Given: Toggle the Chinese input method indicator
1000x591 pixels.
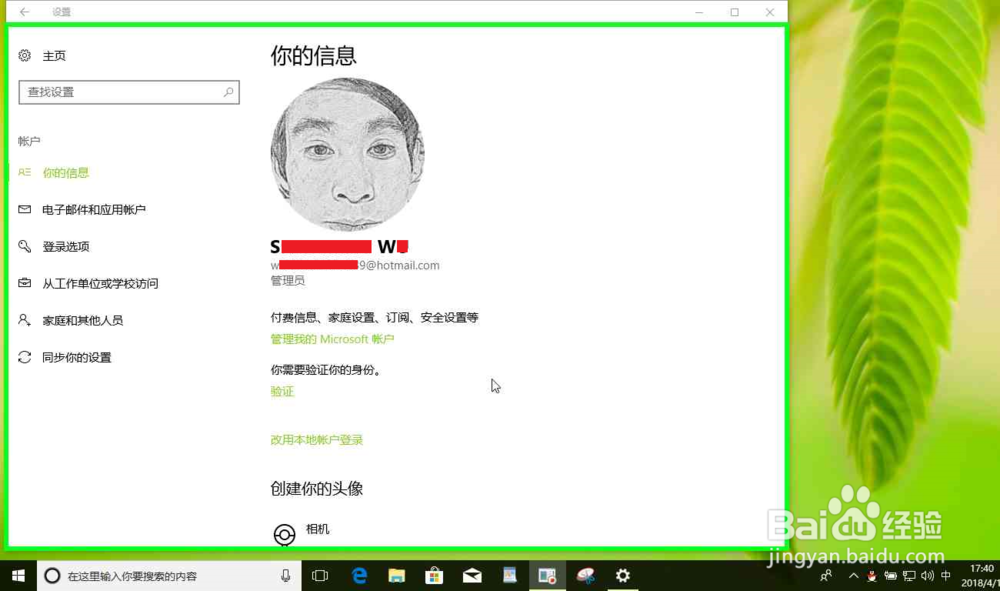Looking at the screenshot, I should 944,576.
